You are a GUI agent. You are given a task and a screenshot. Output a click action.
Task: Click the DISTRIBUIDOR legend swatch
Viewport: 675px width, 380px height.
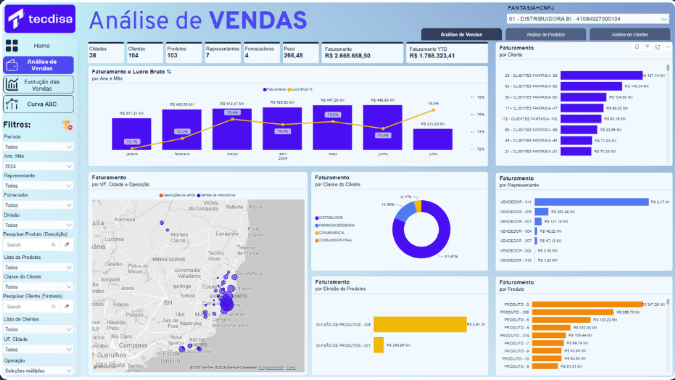tap(317, 218)
